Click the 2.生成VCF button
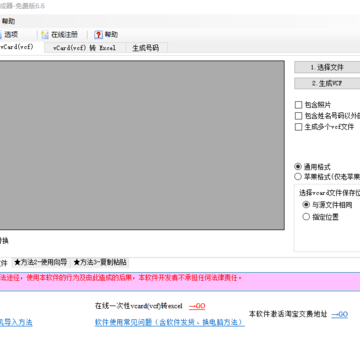The height and width of the screenshot is (360, 360). click(x=327, y=83)
